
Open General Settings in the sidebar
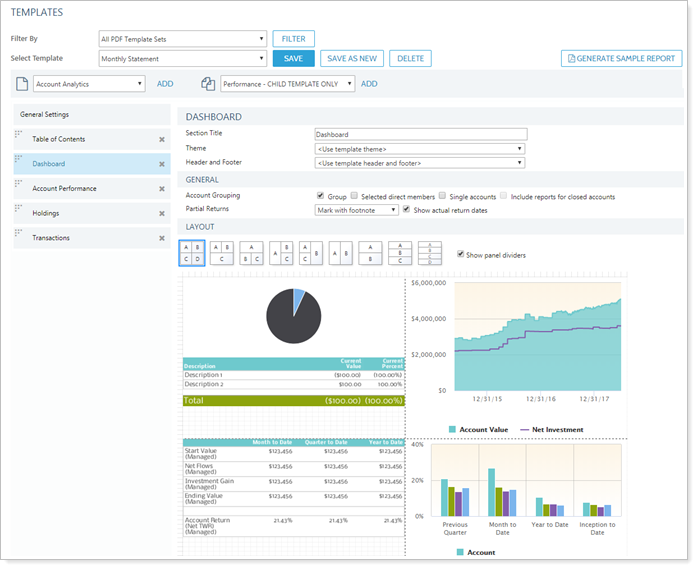click(45, 115)
